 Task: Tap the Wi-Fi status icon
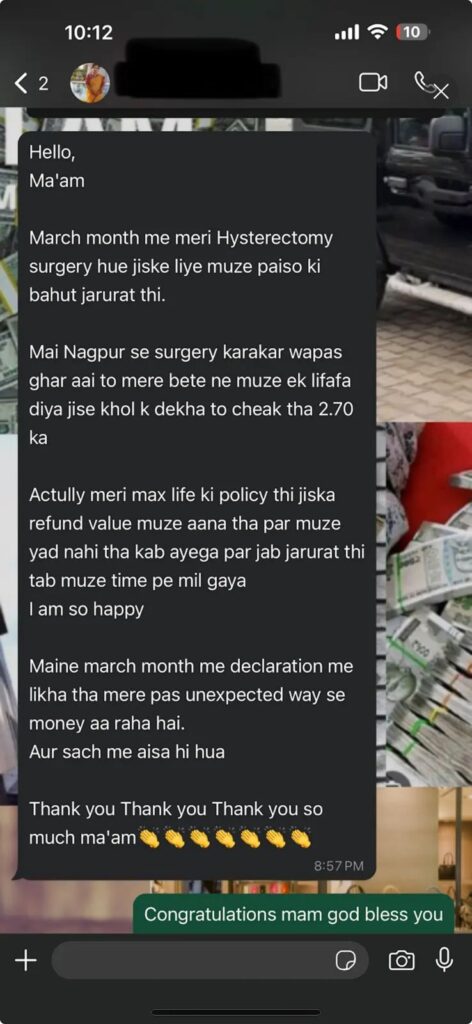[378, 32]
